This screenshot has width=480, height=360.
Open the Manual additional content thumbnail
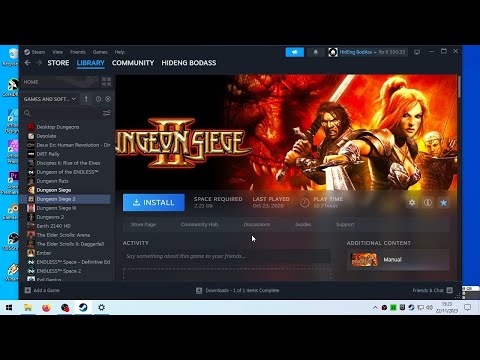tap(365, 259)
